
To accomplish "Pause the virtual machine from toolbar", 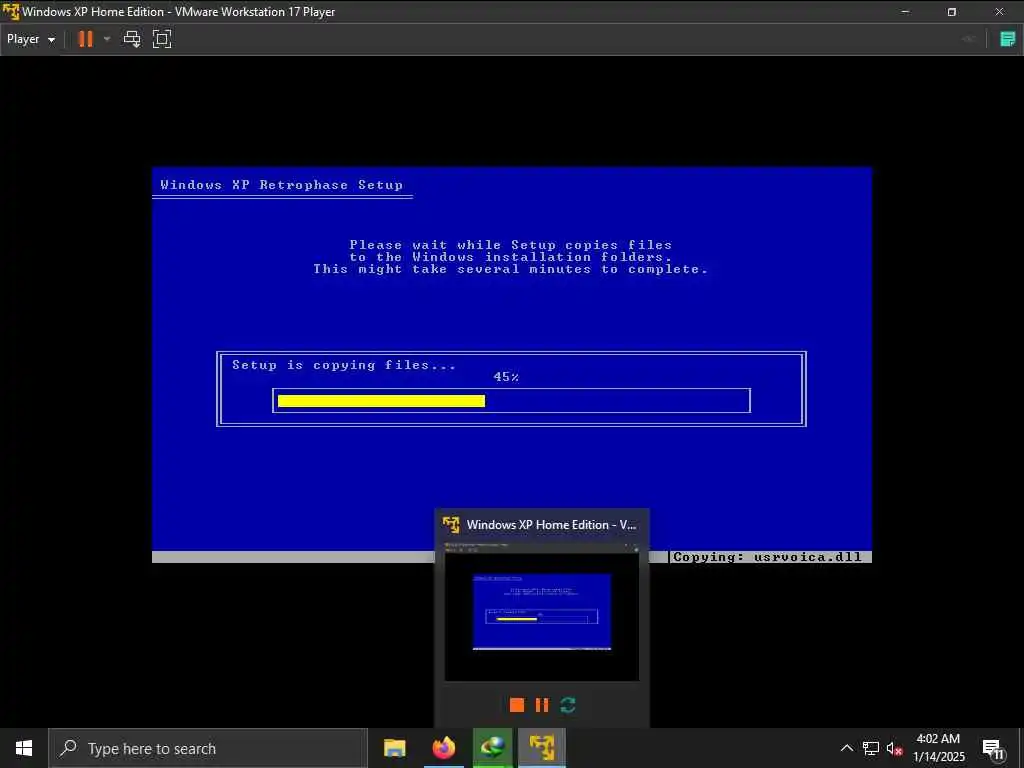I will pos(86,39).
